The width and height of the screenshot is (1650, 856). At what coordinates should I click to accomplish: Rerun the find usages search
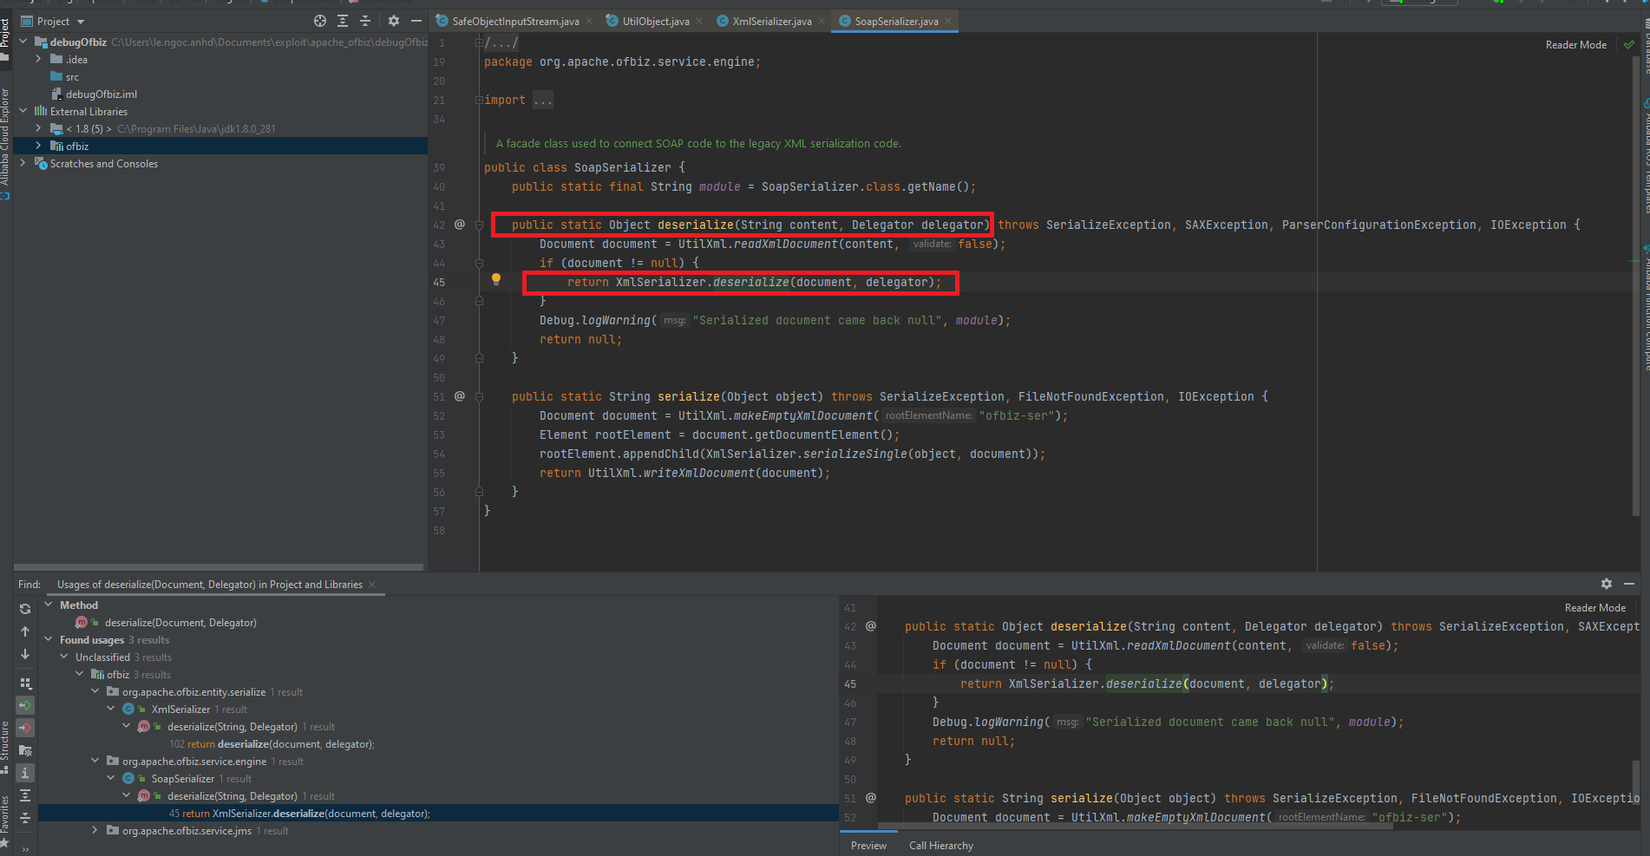coord(25,609)
